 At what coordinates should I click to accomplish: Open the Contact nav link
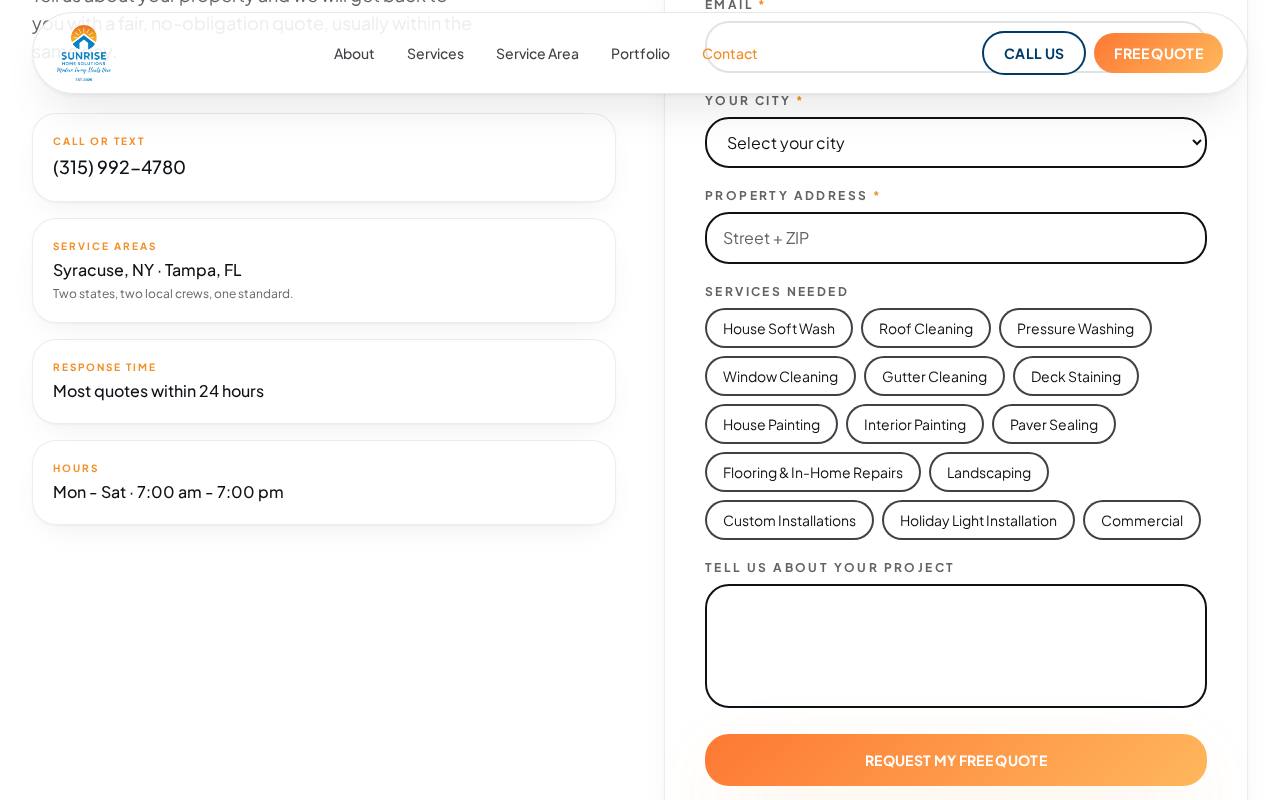pyautogui.click(x=730, y=53)
